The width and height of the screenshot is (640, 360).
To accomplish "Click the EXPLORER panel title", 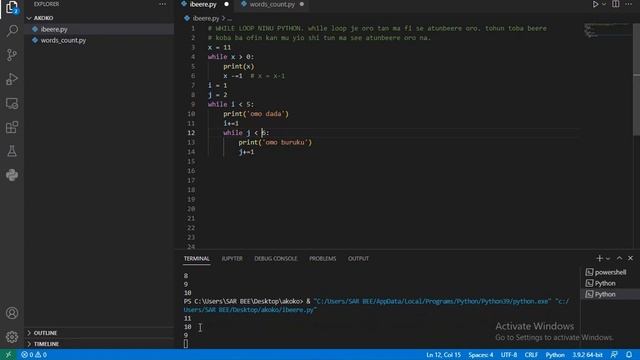I will click(46, 4).
